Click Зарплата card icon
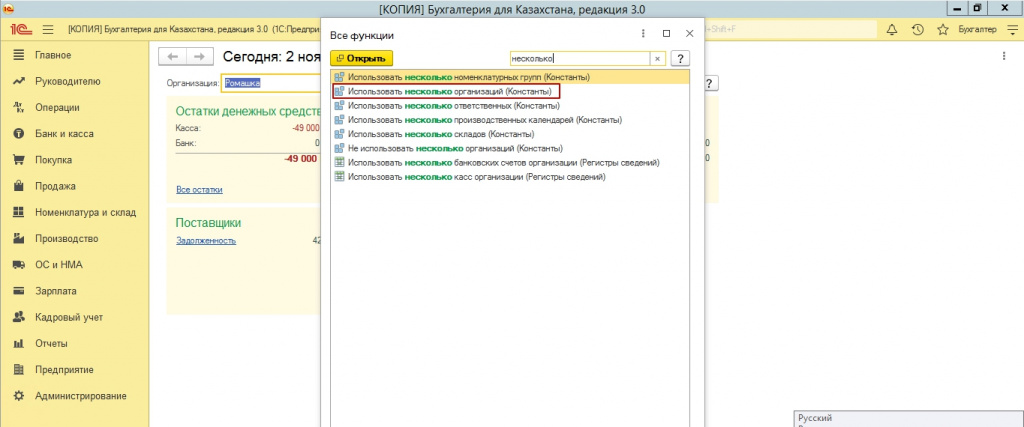The image size is (1024, 427). [x=19, y=291]
